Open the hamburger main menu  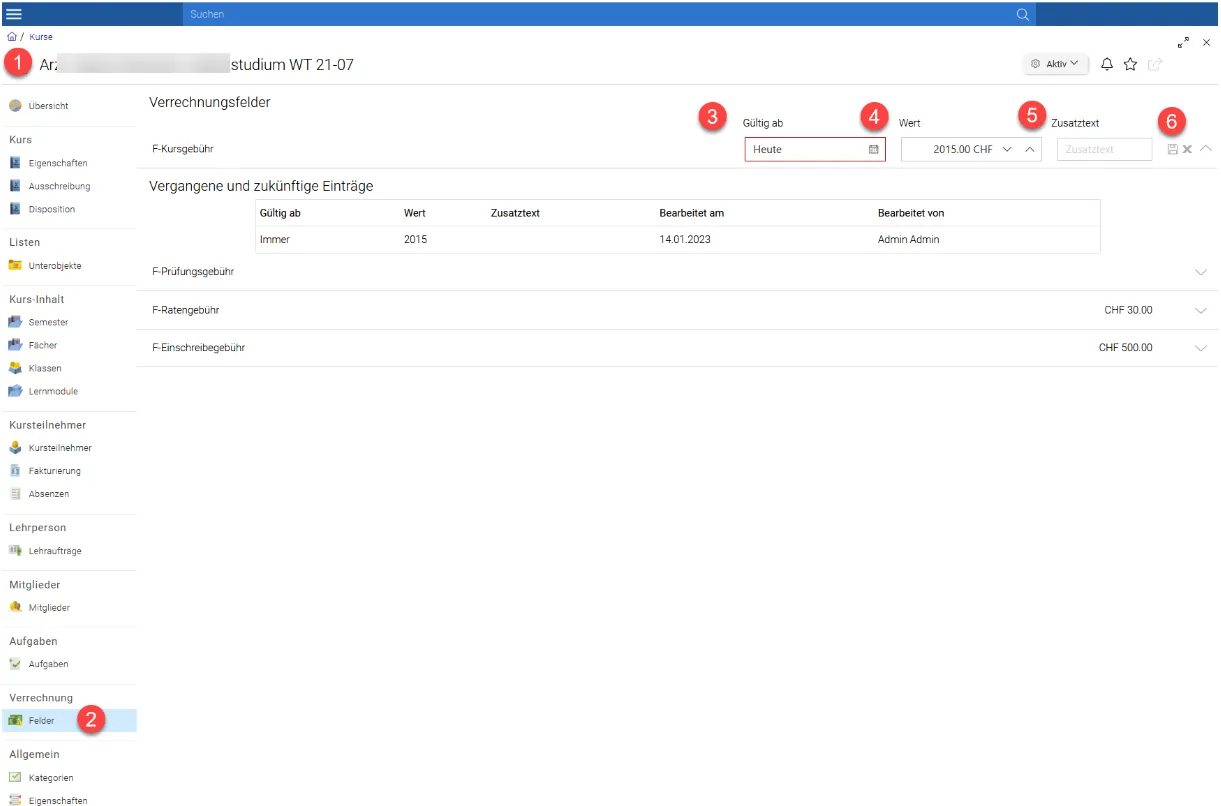pos(14,14)
